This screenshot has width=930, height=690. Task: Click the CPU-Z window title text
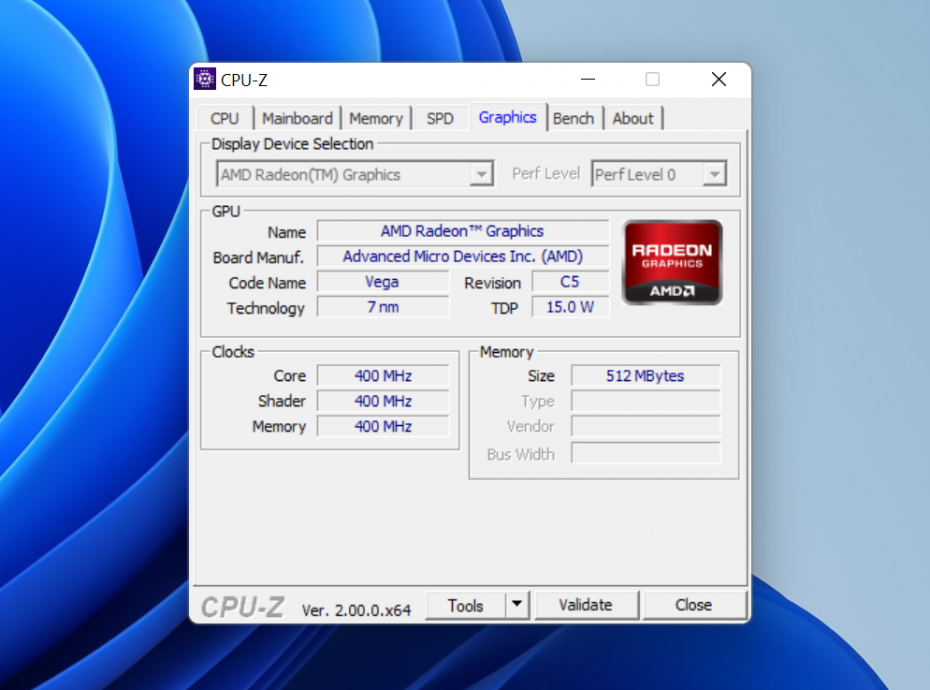pyautogui.click(x=244, y=80)
